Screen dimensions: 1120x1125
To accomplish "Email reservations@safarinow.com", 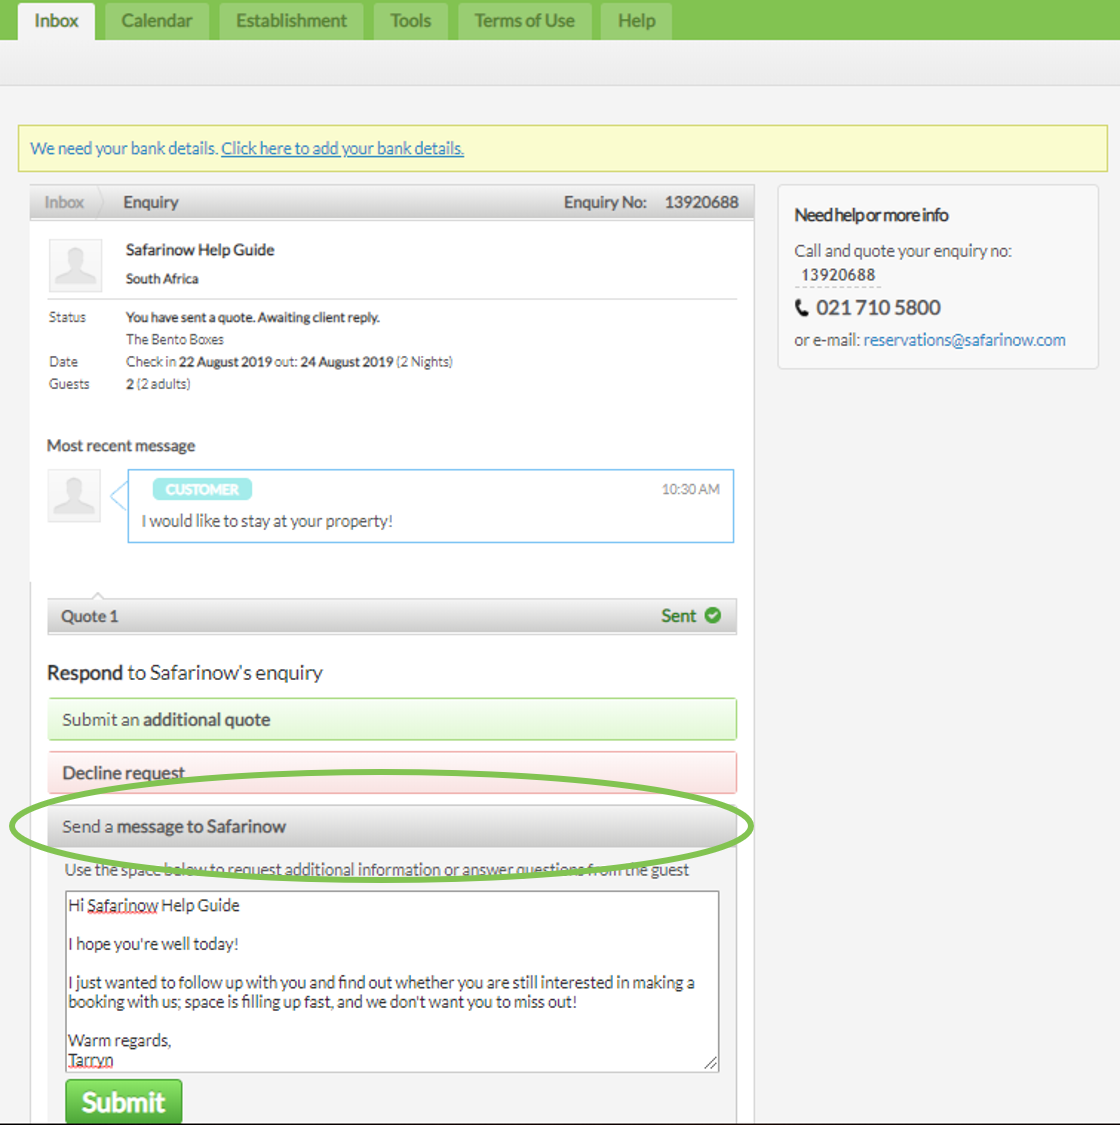I will [964, 340].
